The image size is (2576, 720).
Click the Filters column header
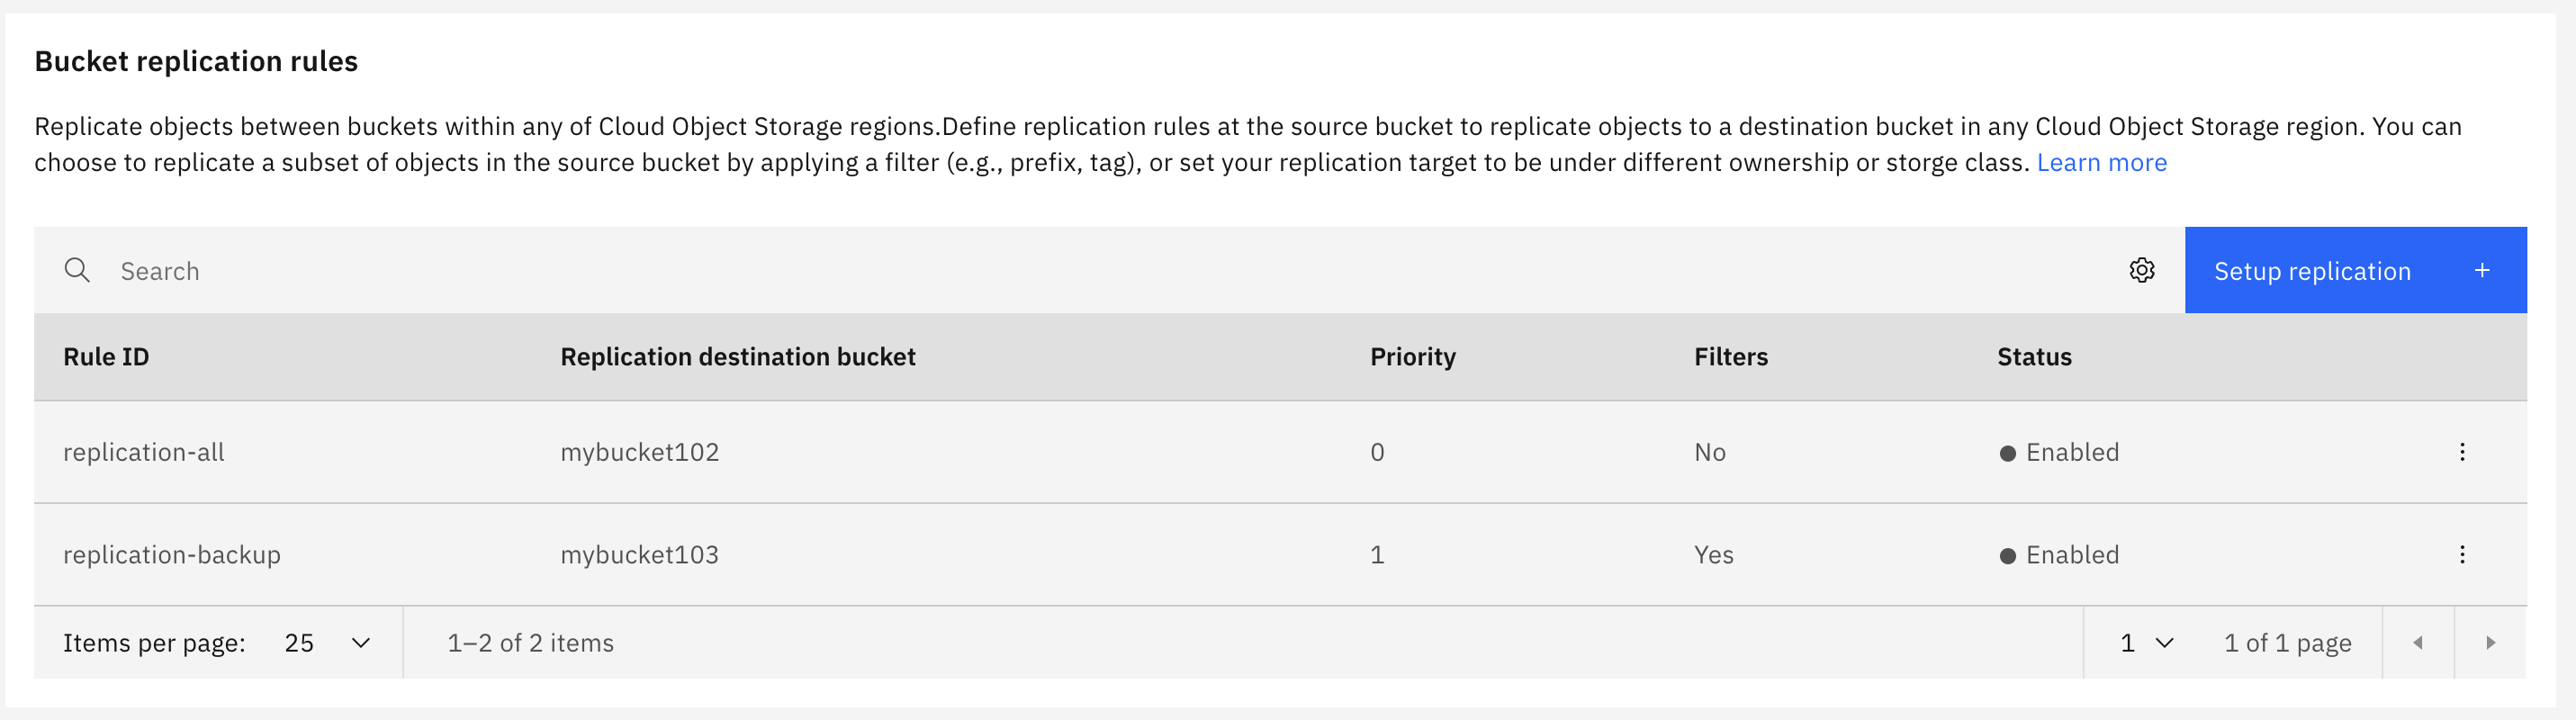pos(1730,357)
